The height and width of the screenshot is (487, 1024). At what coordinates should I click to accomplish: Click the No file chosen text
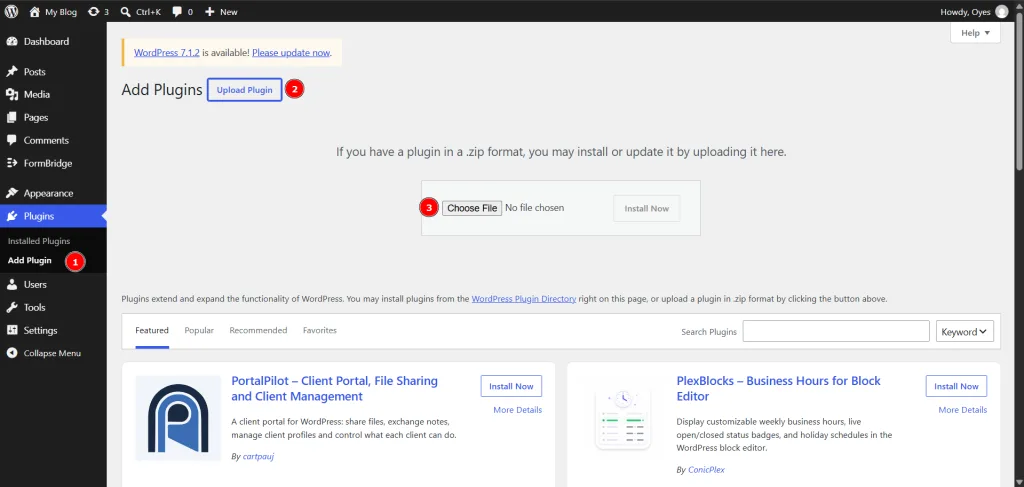coord(535,208)
